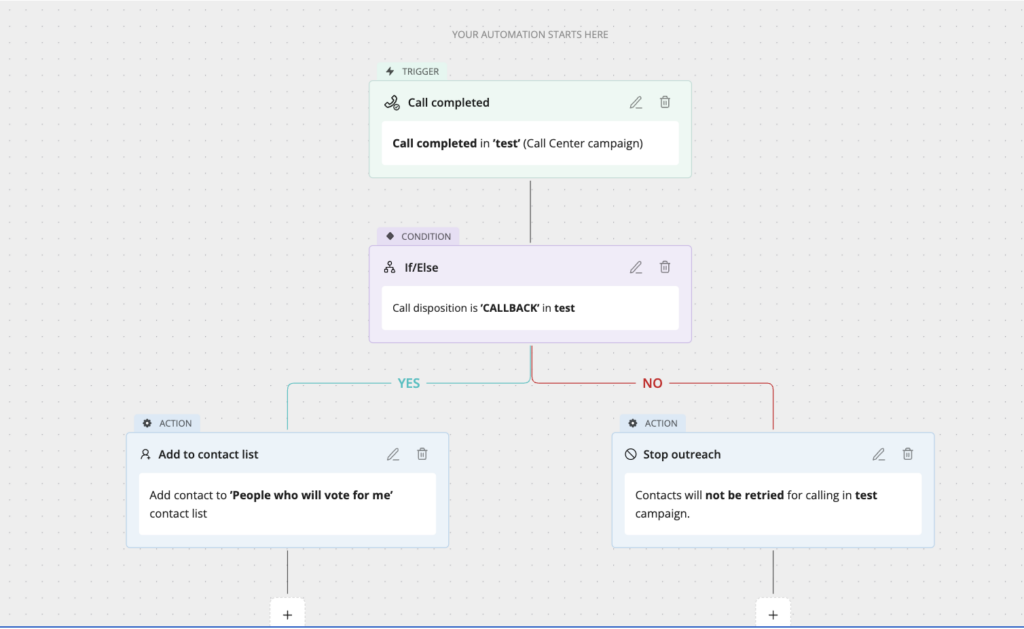Image resolution: width=1024 pixels, height=629 pixels.
Task: Open the 'Contacts will not be retried' description
Action: click(773, 504)
